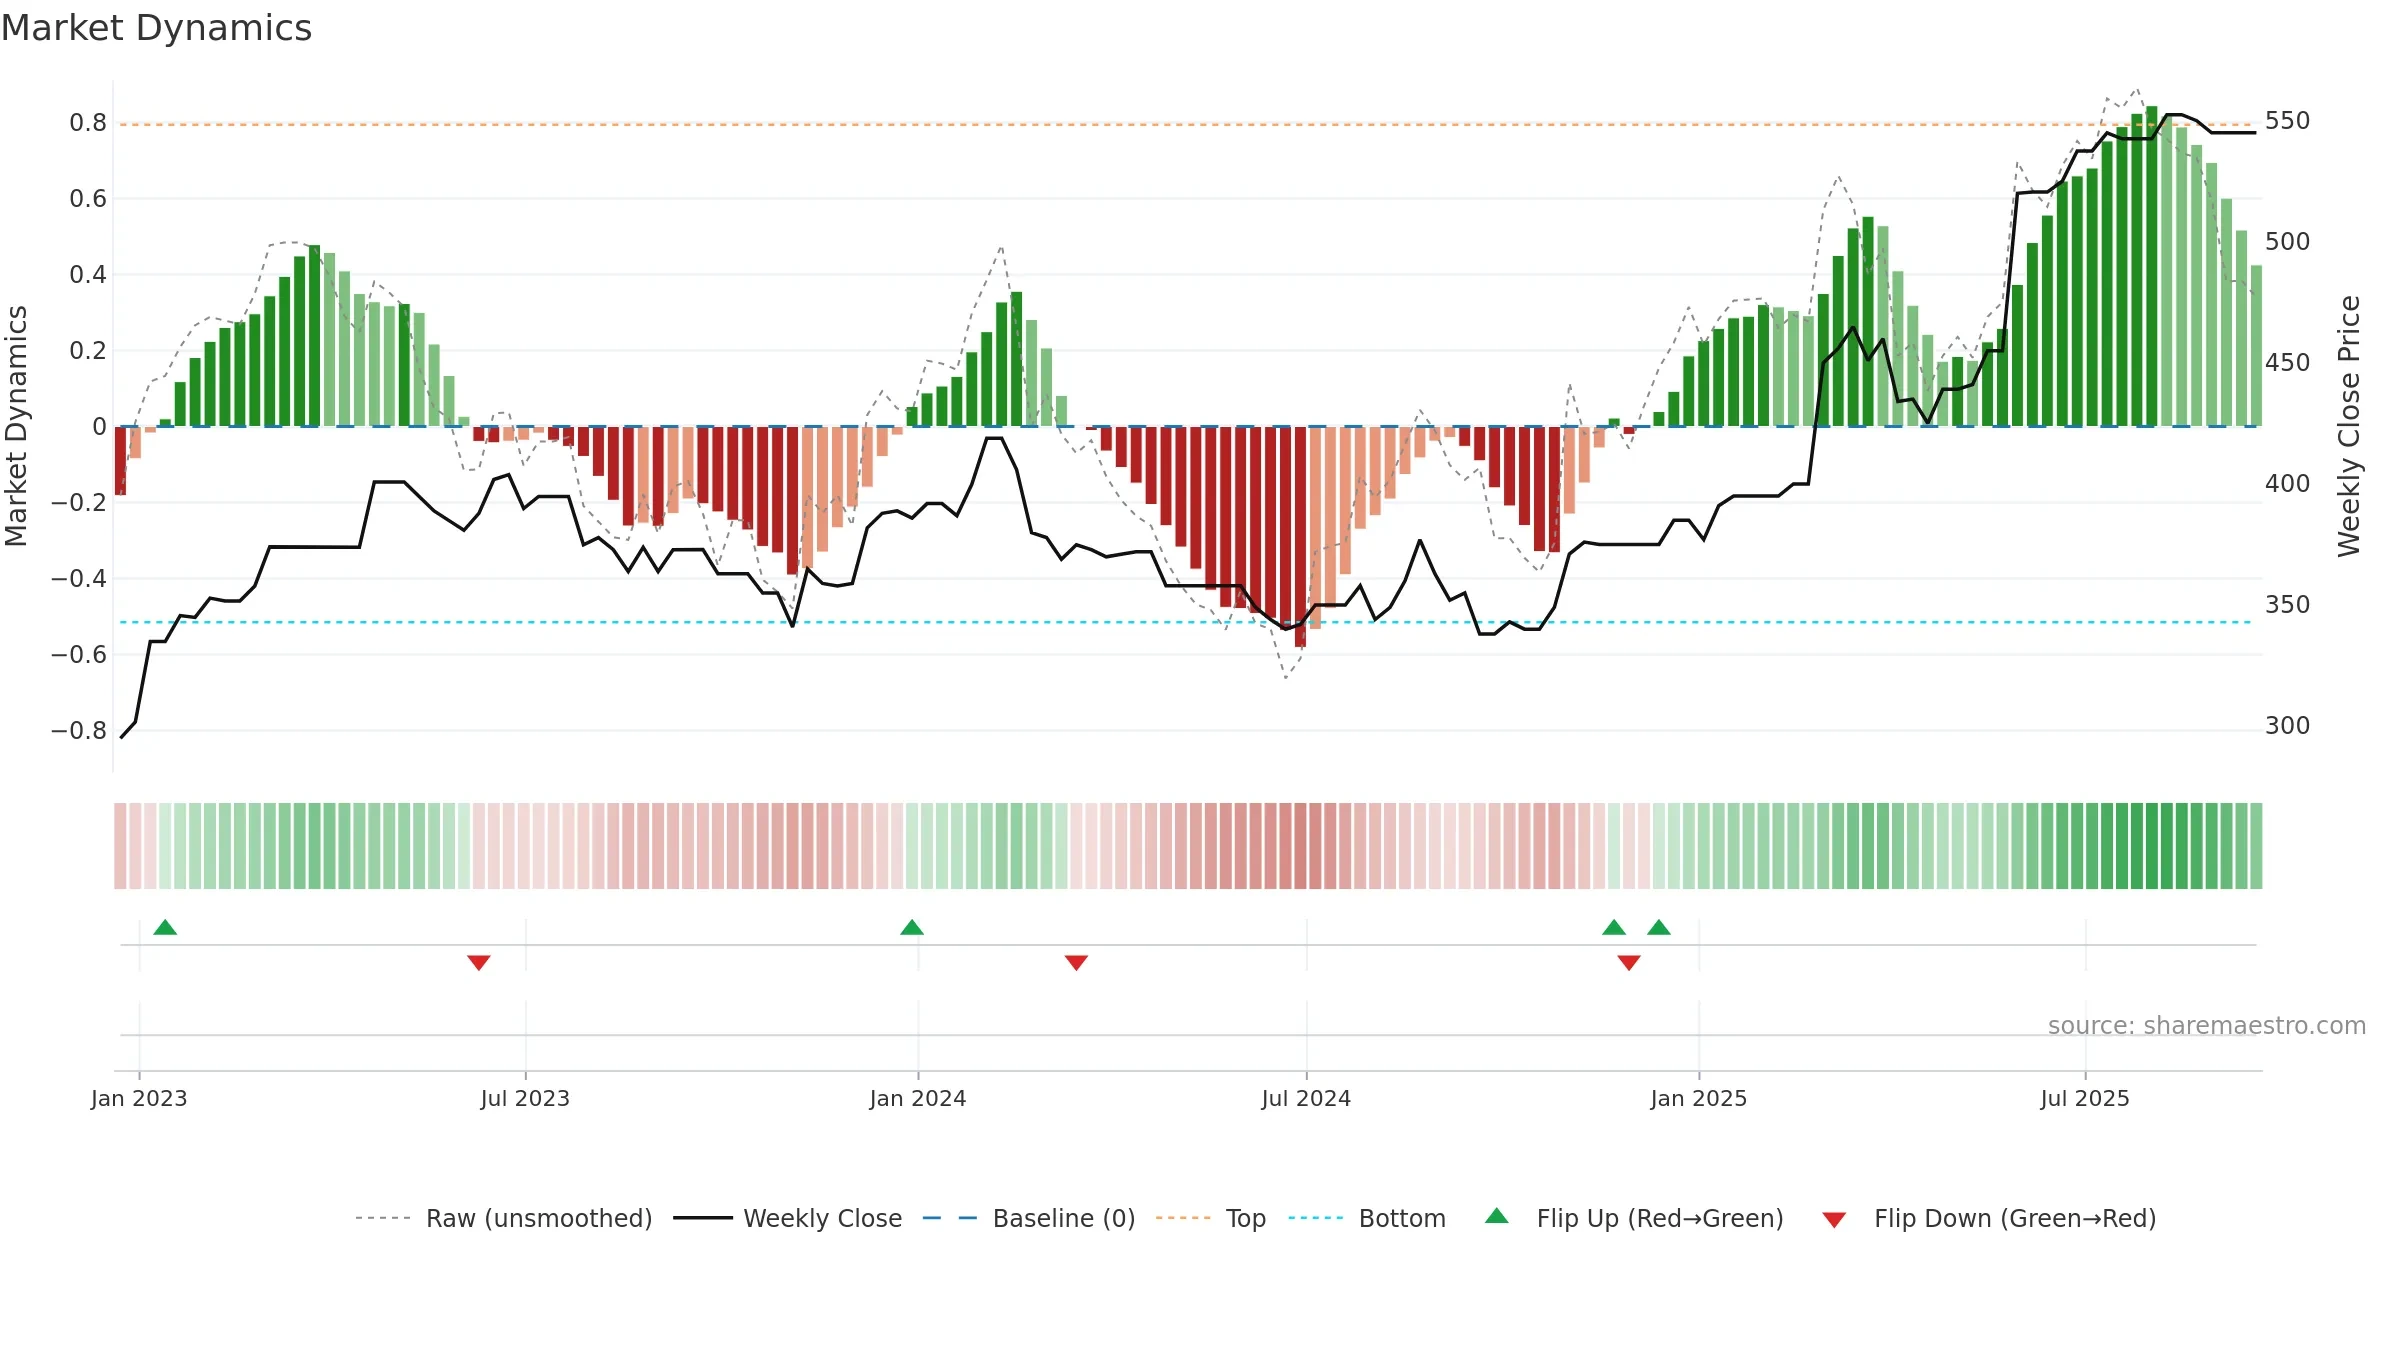Toggle the Flip Down (Green→Red) legend entry
The width and height of the screenshot is (2400, 1350).
(x=1989, y=1218)
